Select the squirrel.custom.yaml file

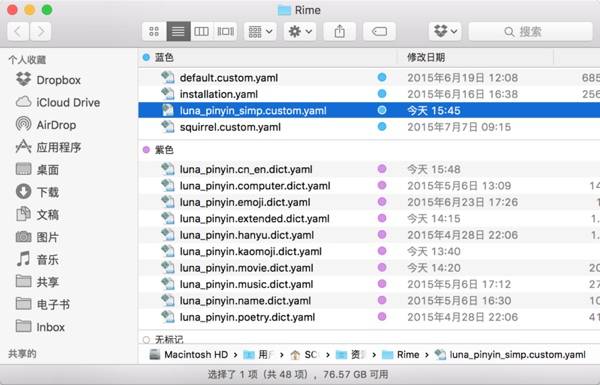(369, 127)
